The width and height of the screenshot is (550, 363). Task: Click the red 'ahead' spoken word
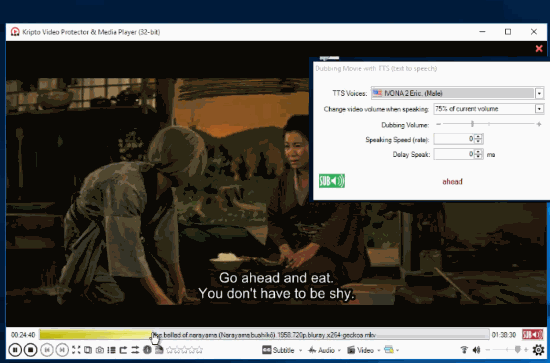[x=452, y=182]
